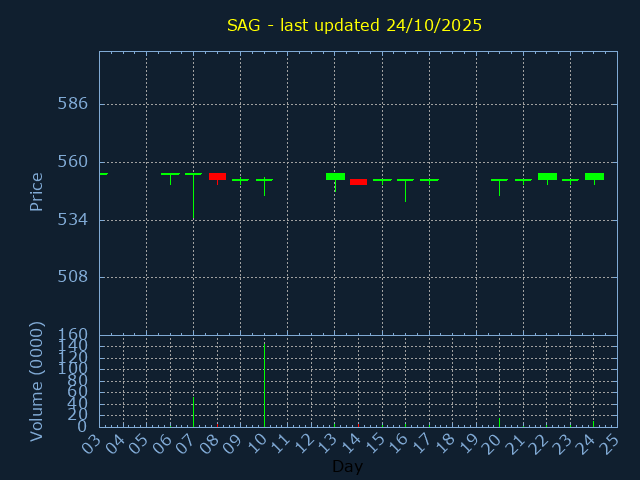The height and width of the screenshot is (480, 640).
Task: Select the 03 day tick label
Action: click(x=92, y=443)
